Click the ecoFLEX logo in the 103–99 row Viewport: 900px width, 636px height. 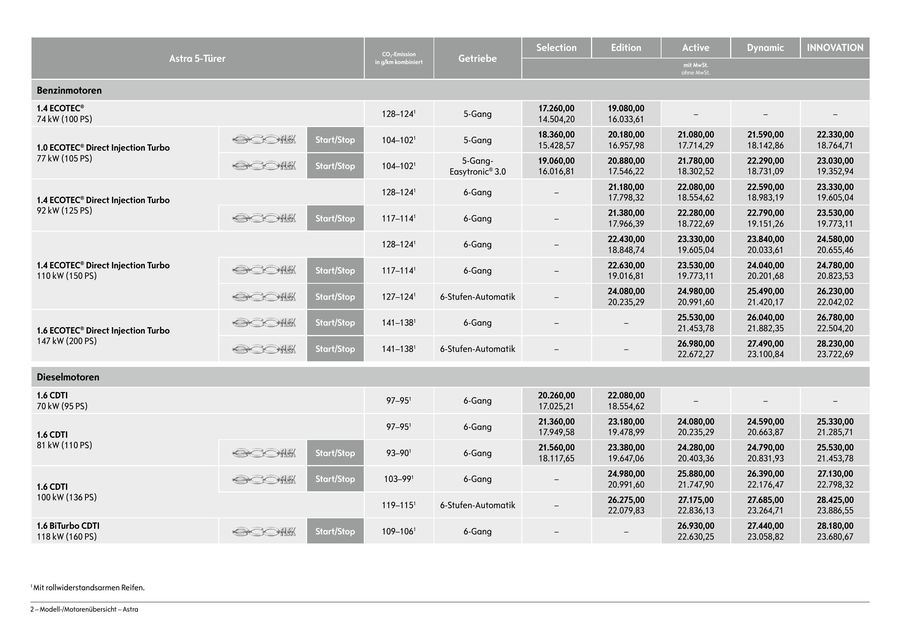(263, 479)
